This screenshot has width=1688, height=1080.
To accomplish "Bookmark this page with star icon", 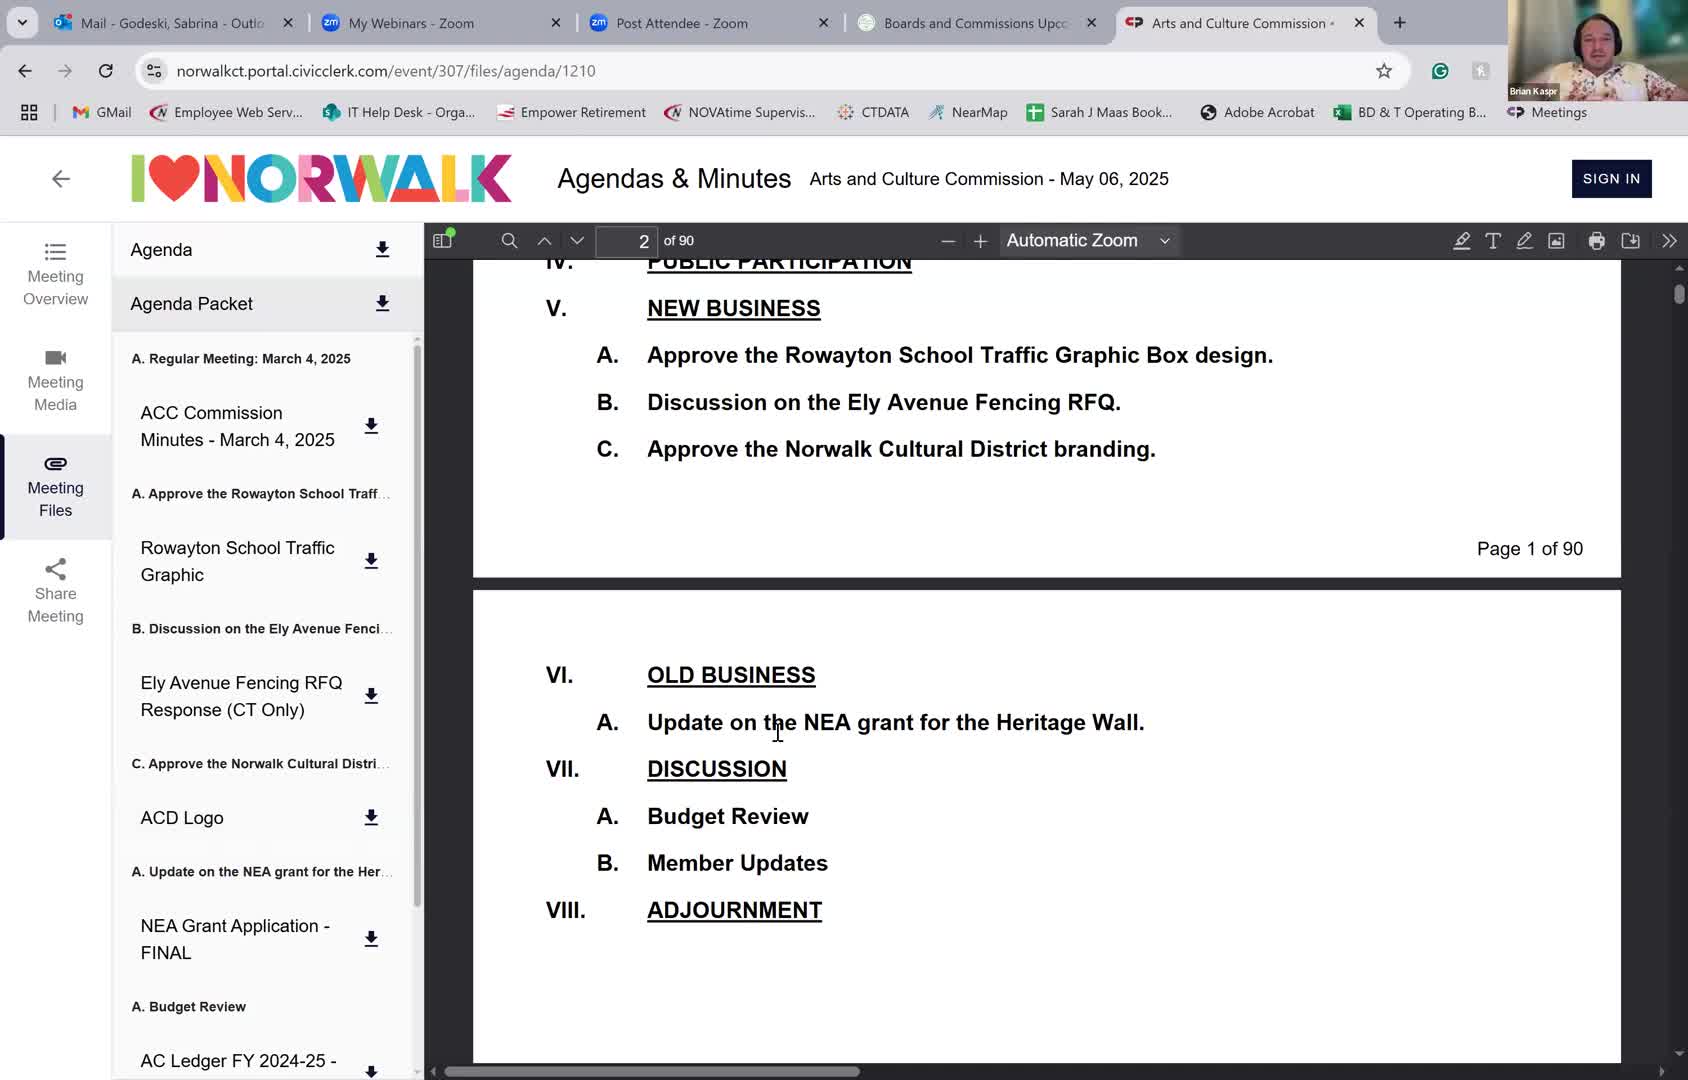I will click(1384, 71).
